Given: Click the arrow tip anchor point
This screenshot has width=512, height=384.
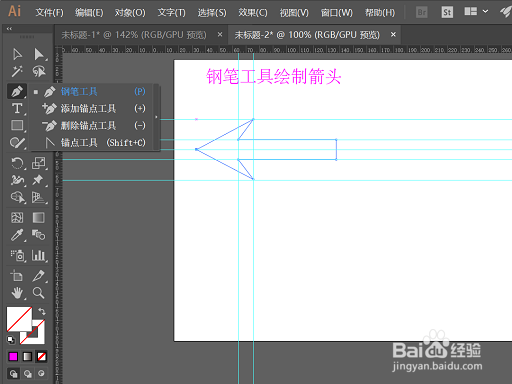Looking at the screenshot, I should (196, 149).
